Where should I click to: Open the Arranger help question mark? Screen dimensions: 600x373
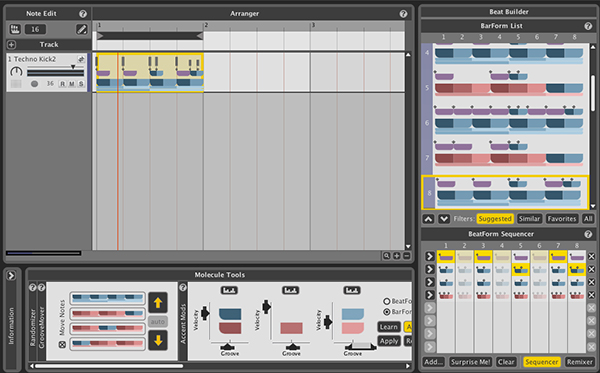click(x=403, y=14)
